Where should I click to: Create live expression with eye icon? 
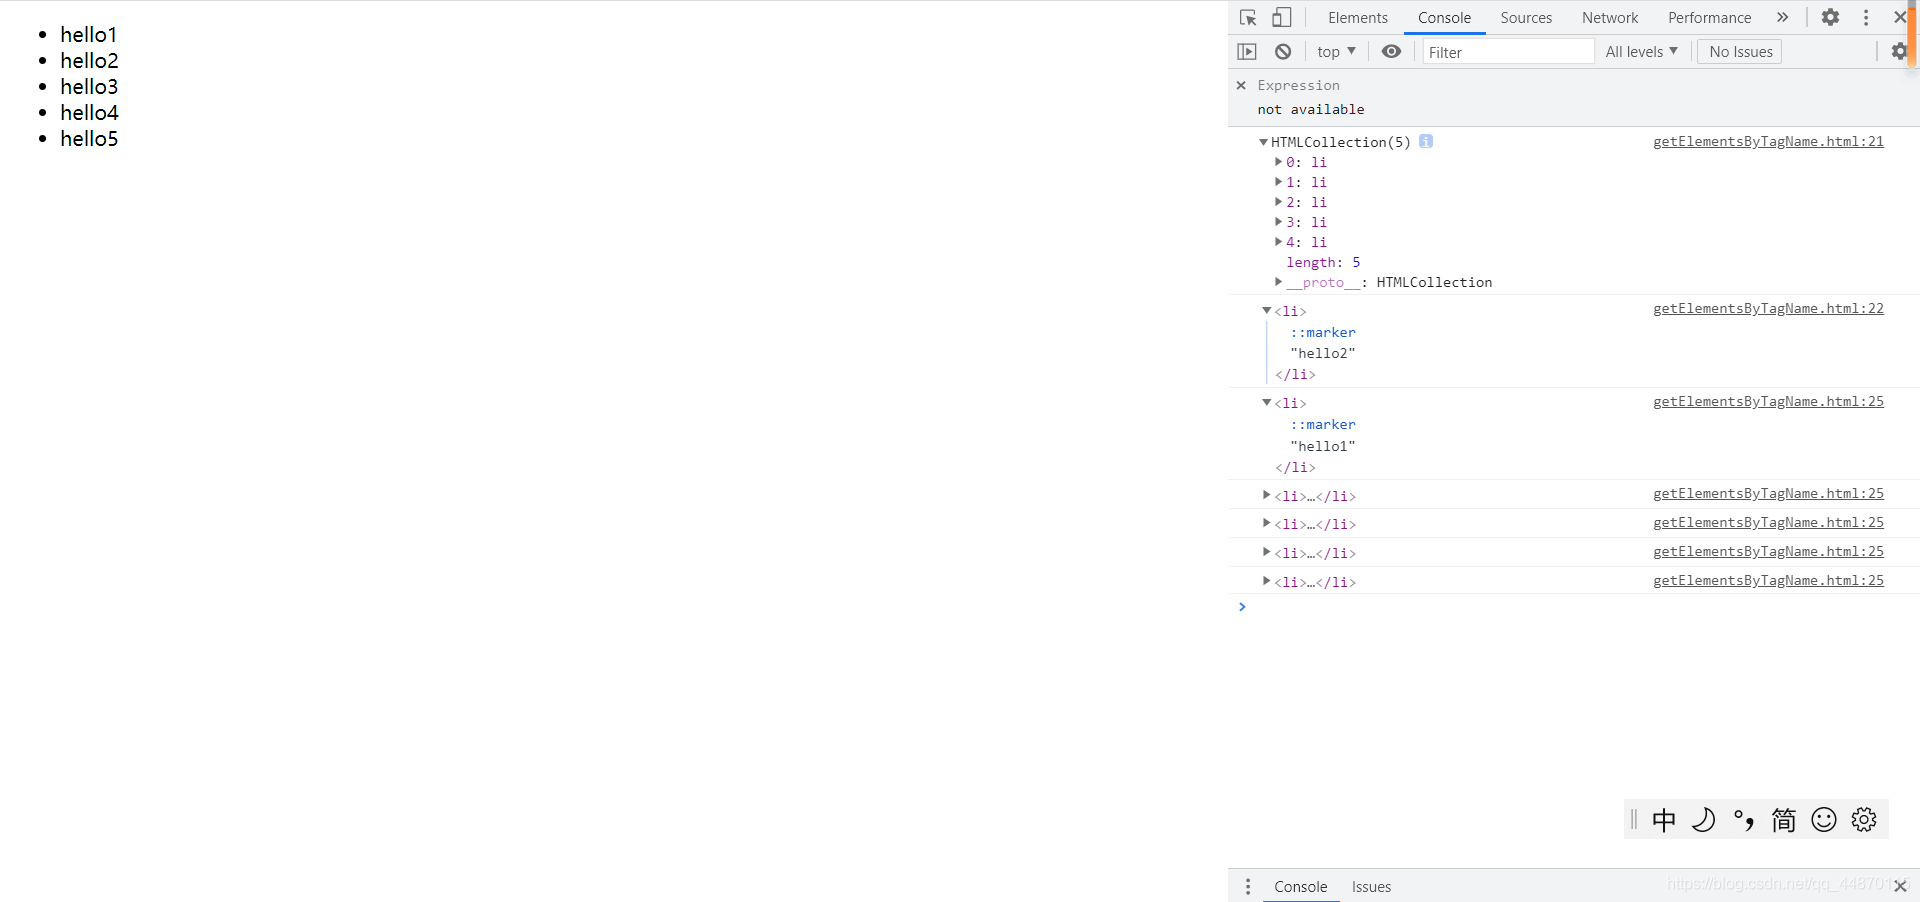click(1391, 51)
